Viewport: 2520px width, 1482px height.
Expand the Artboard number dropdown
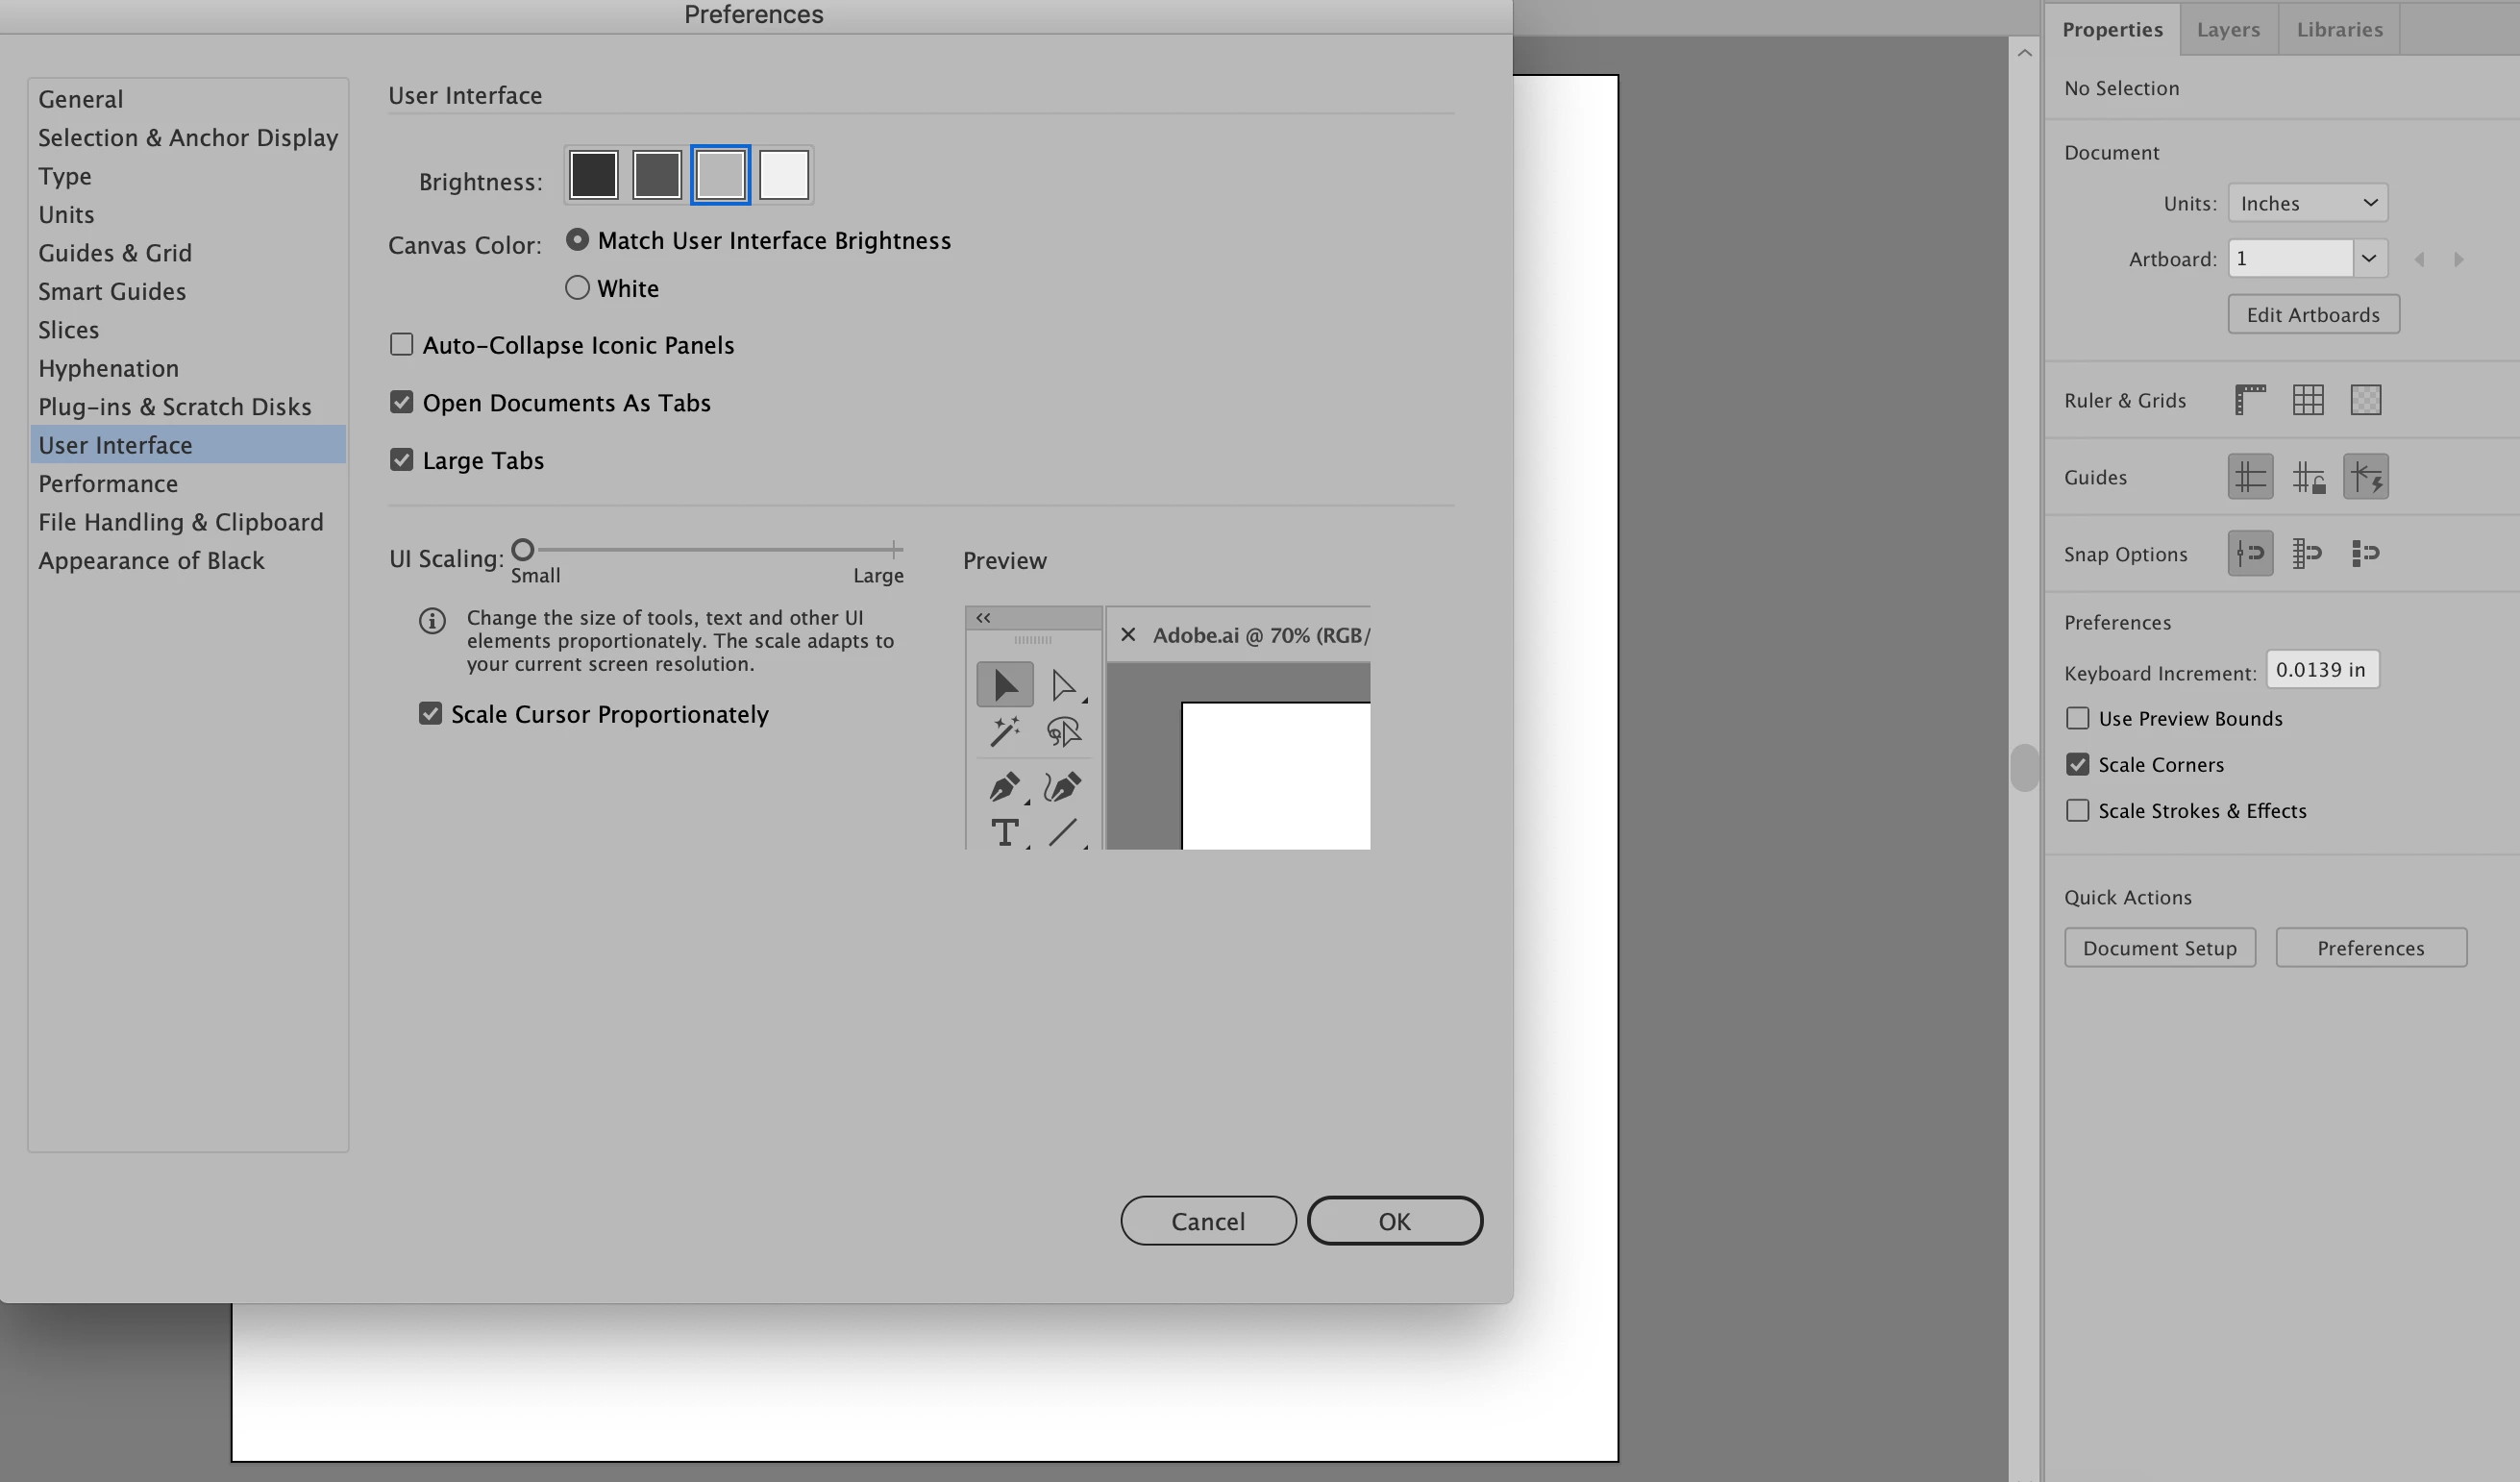click(2369, 259)
